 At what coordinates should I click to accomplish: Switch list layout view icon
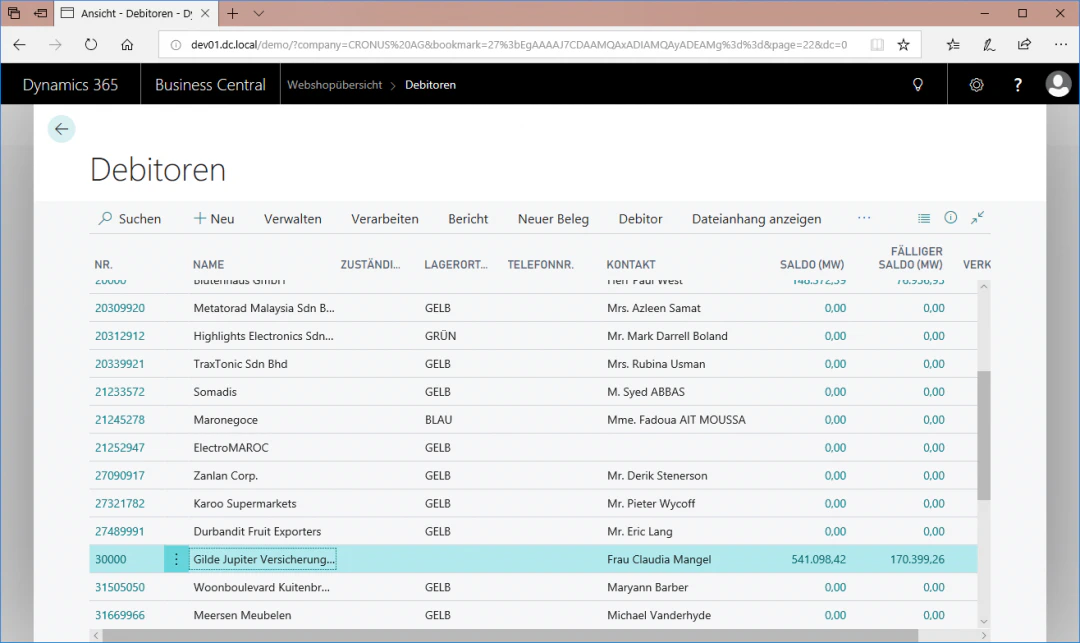point(924,218)
